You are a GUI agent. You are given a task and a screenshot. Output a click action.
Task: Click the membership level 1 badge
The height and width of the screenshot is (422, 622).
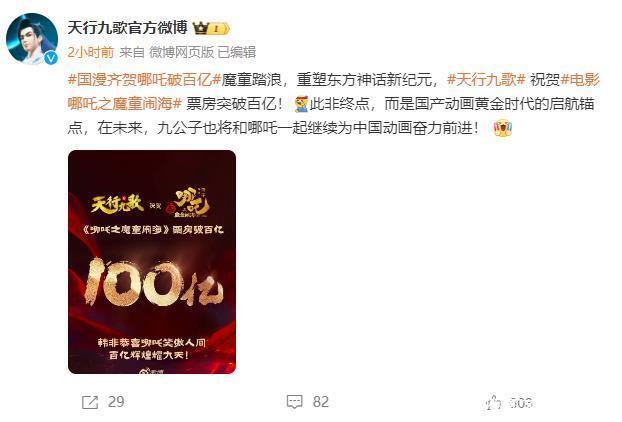pos(219,29)
